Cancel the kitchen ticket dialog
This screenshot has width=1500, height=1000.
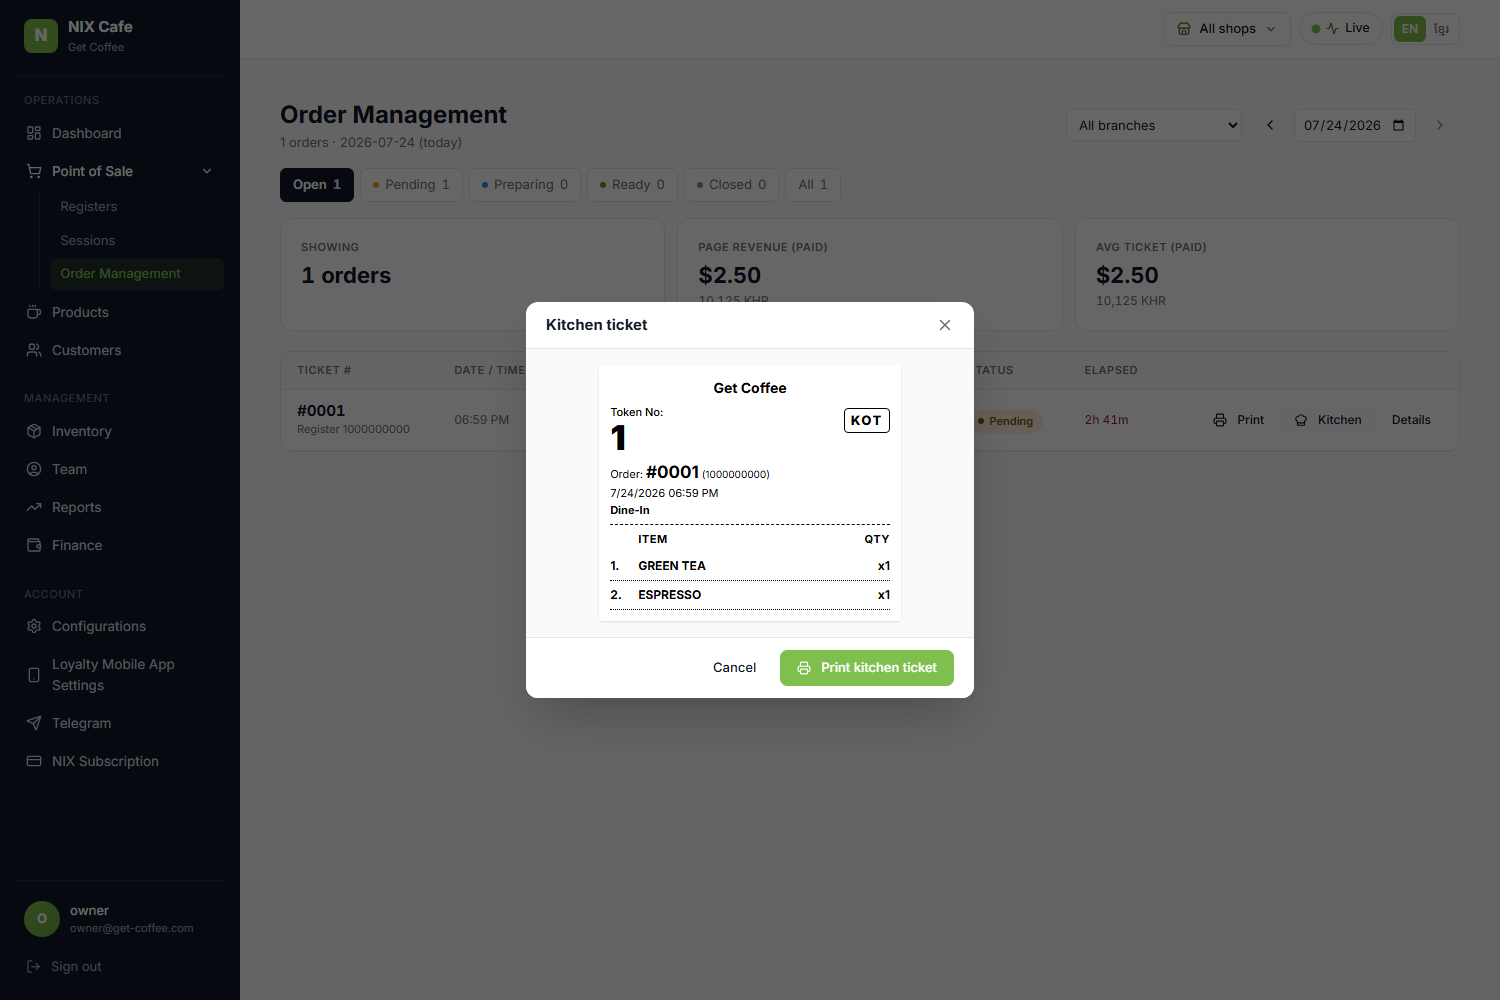pyautogui.click(x=734, y=668)
